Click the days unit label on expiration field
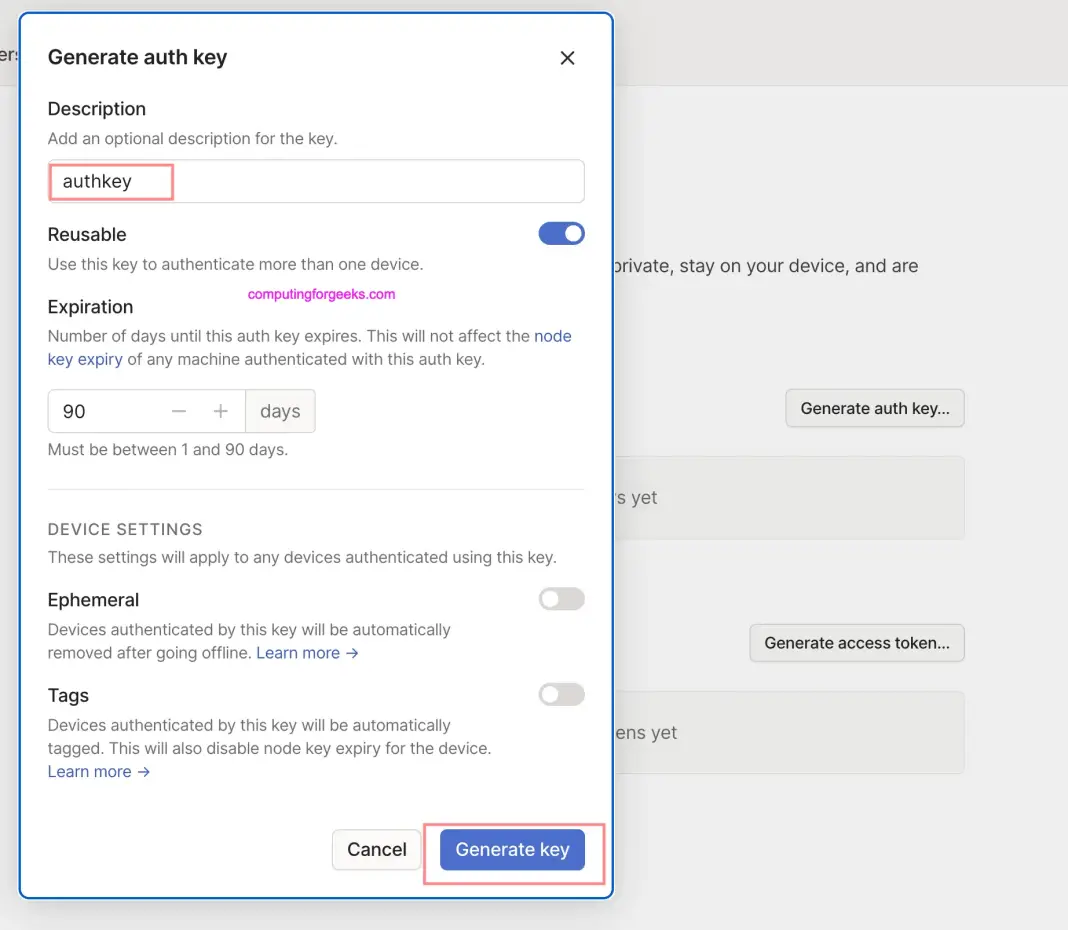1068x930 pixels. [280, 410]
